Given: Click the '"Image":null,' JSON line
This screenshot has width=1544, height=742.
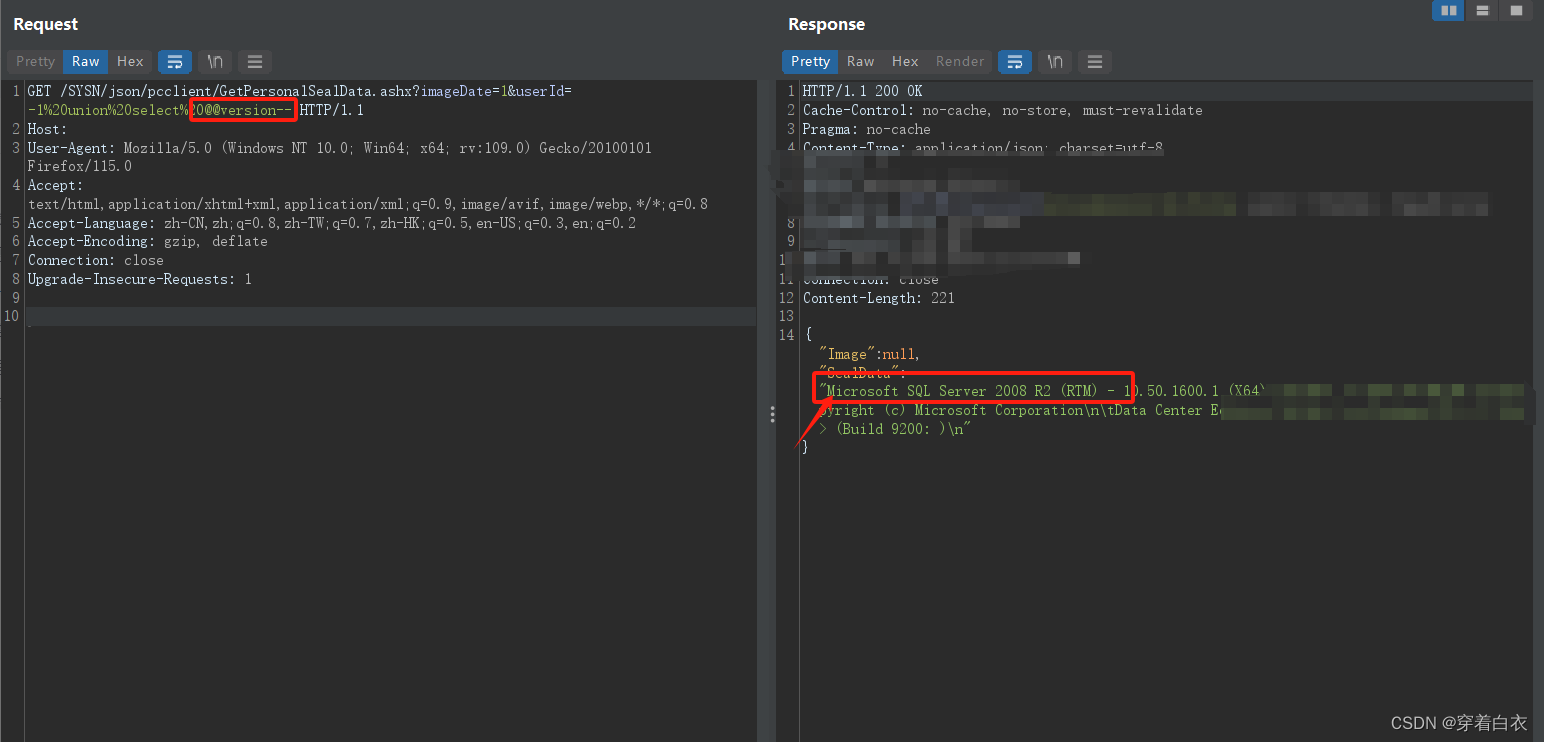Looking at the screenshot, I should point(869,354).
